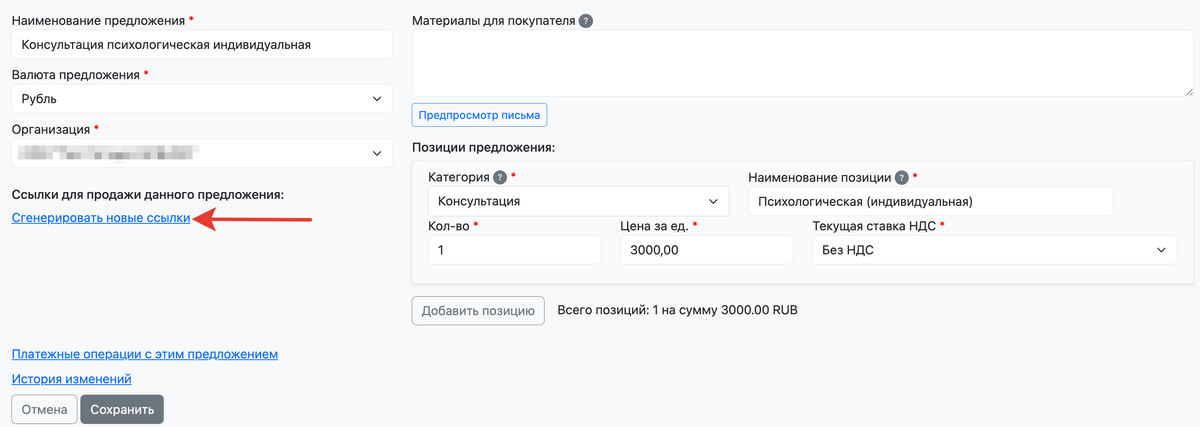Click the Добавить позицию button
Screen dimensions: 1200x427
(478, 310)
